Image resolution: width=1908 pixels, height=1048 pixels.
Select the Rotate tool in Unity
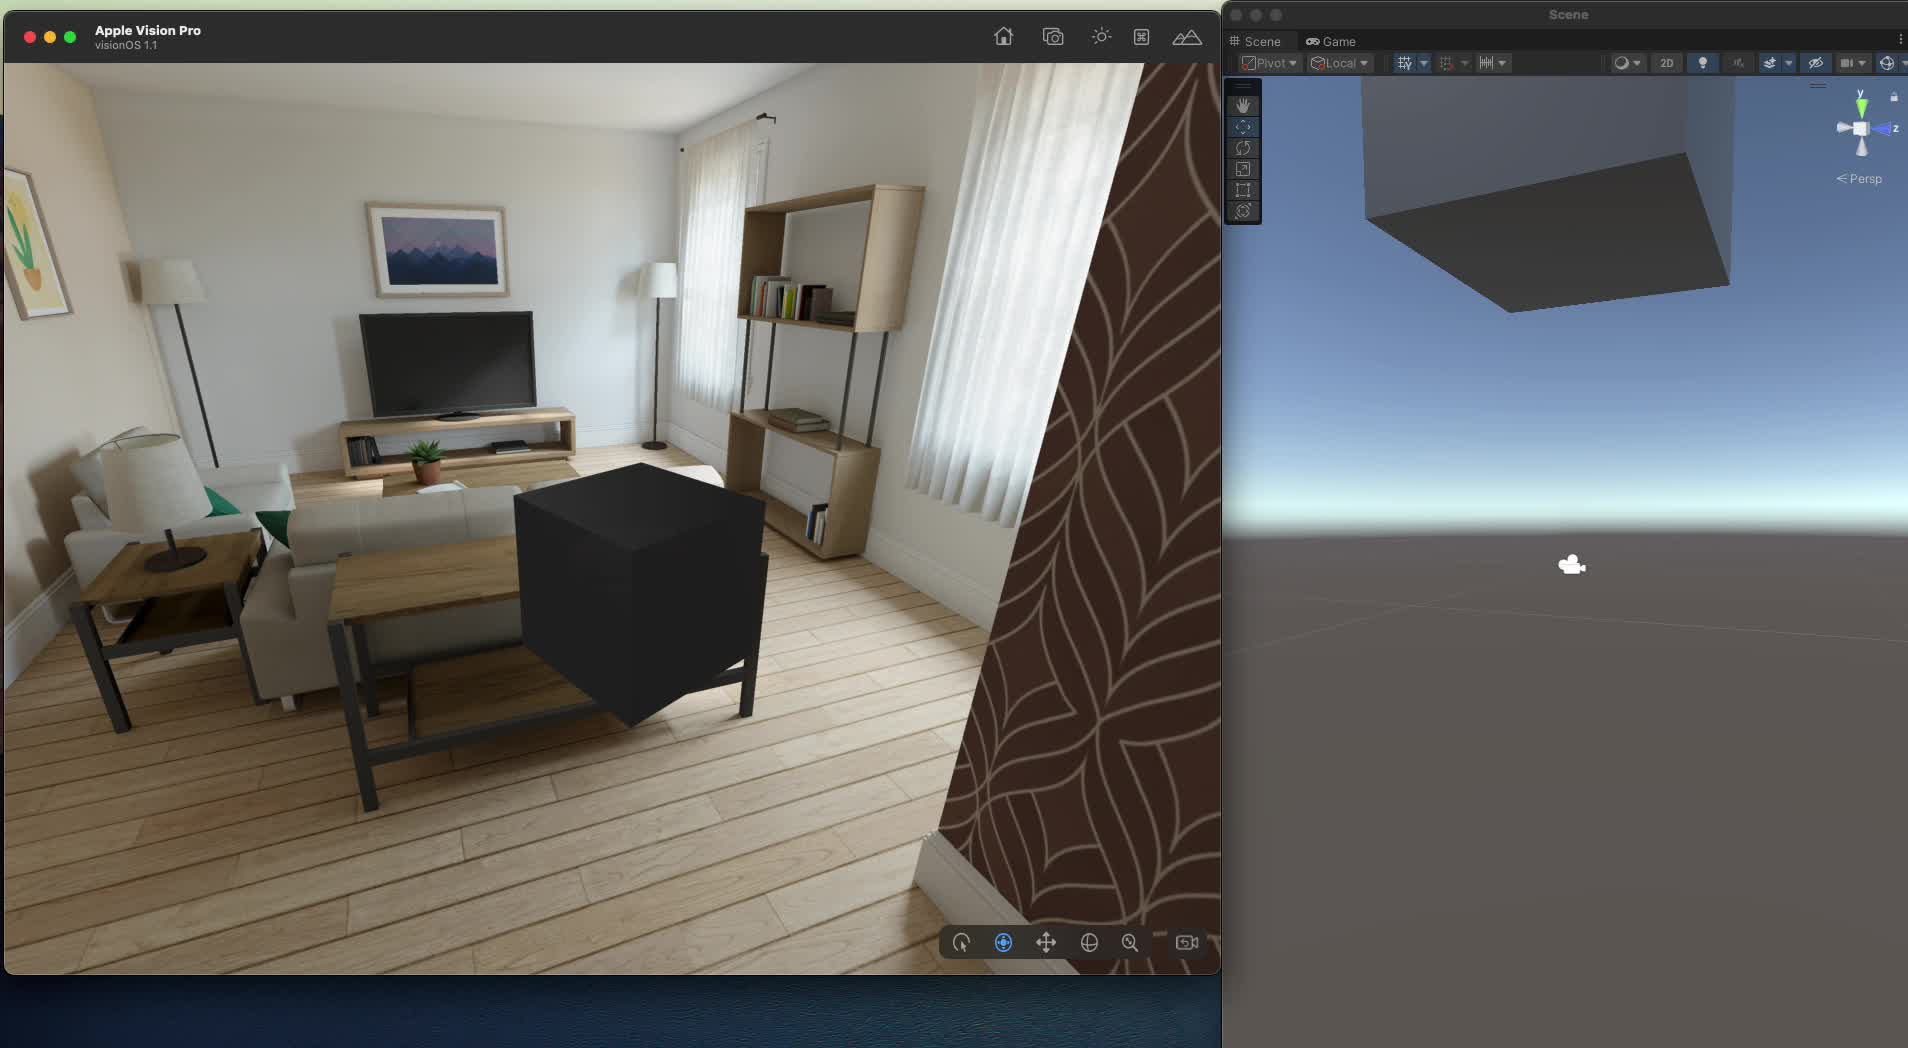[x=1243, y=148]
